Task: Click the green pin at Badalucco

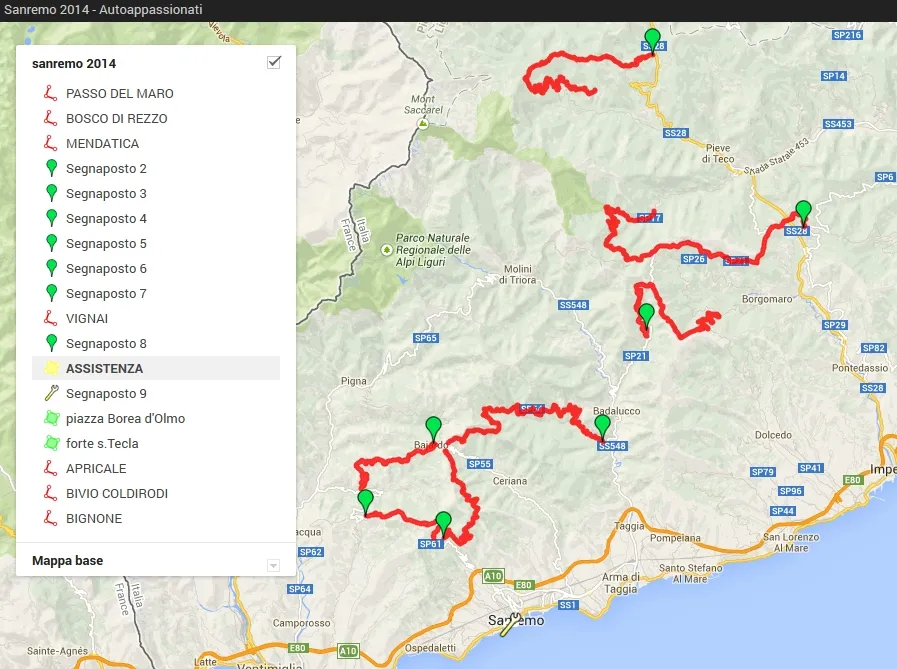Action: point(602,427)
